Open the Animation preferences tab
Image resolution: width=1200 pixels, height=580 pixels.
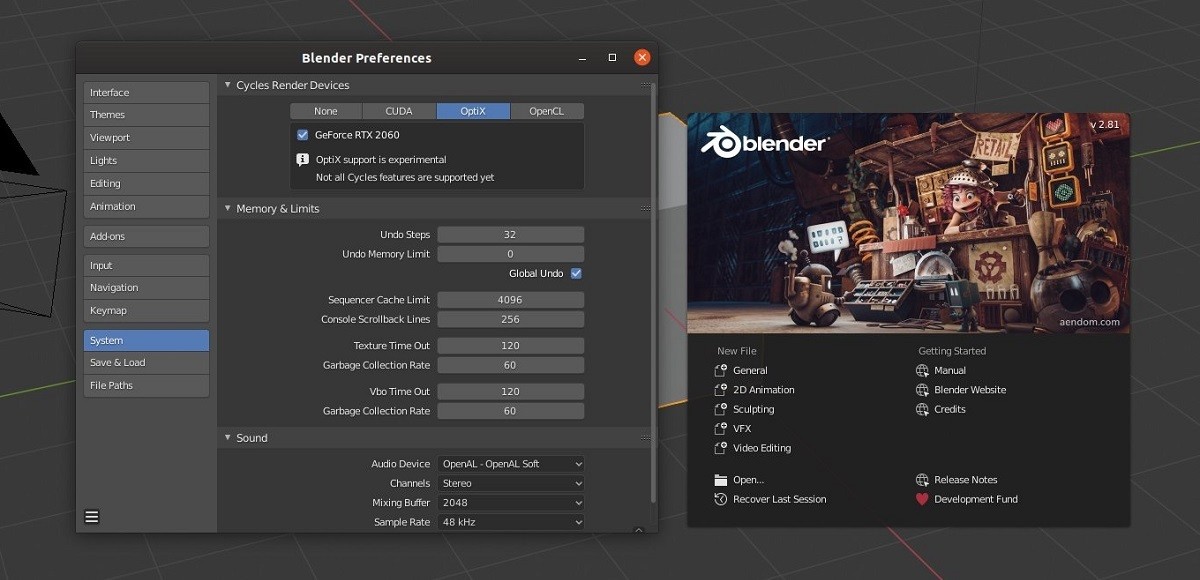click(146, 207)
